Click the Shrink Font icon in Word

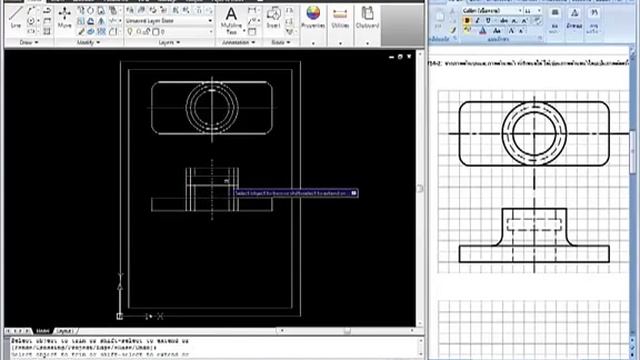521,30
